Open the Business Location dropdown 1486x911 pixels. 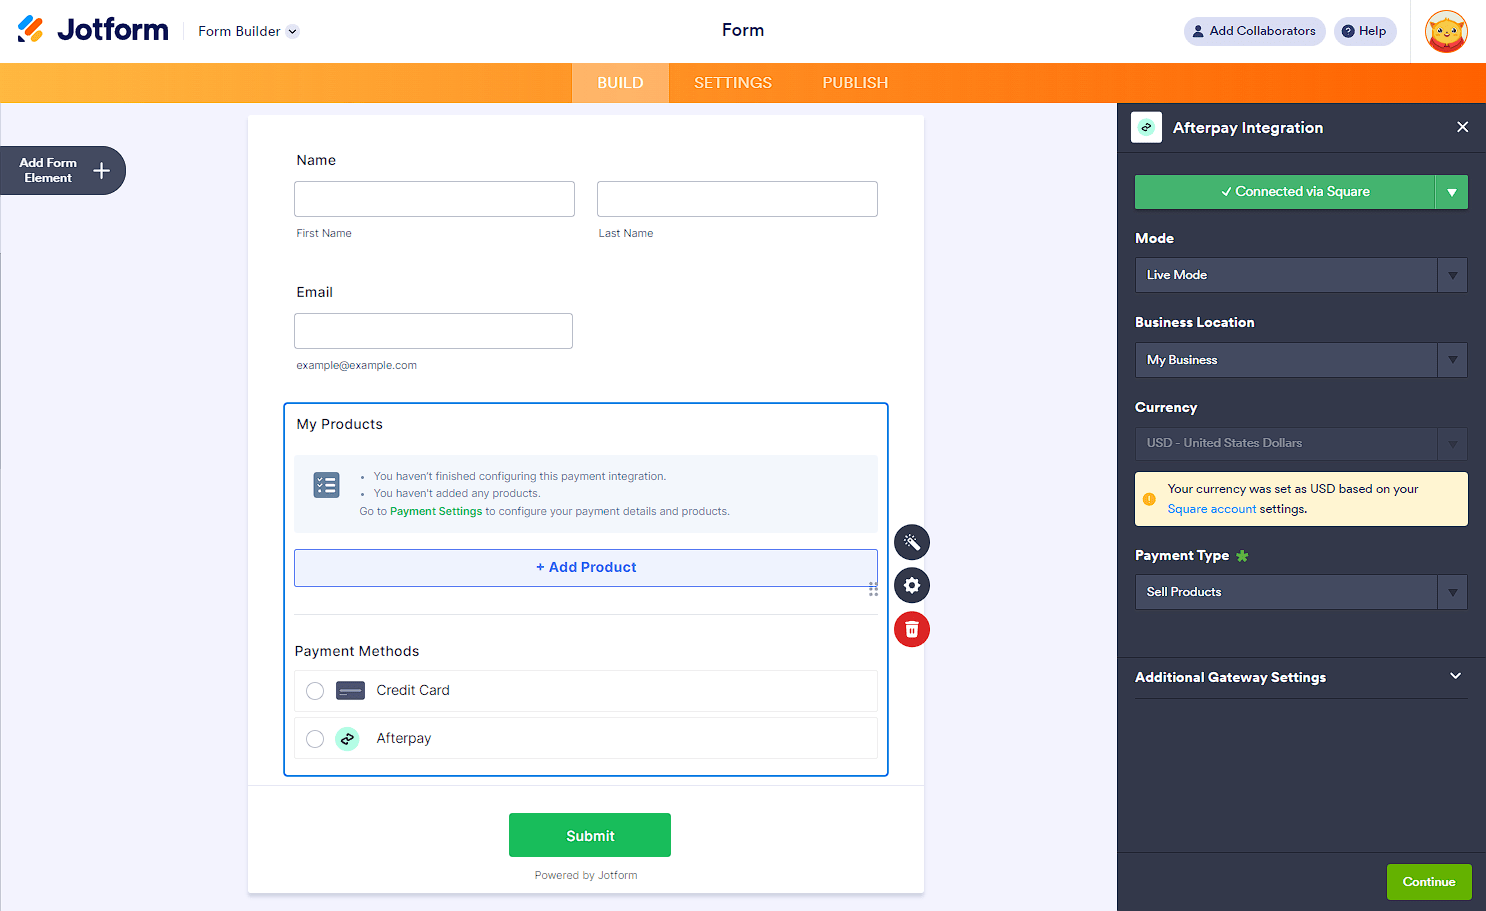click(x=1301, y=360)
